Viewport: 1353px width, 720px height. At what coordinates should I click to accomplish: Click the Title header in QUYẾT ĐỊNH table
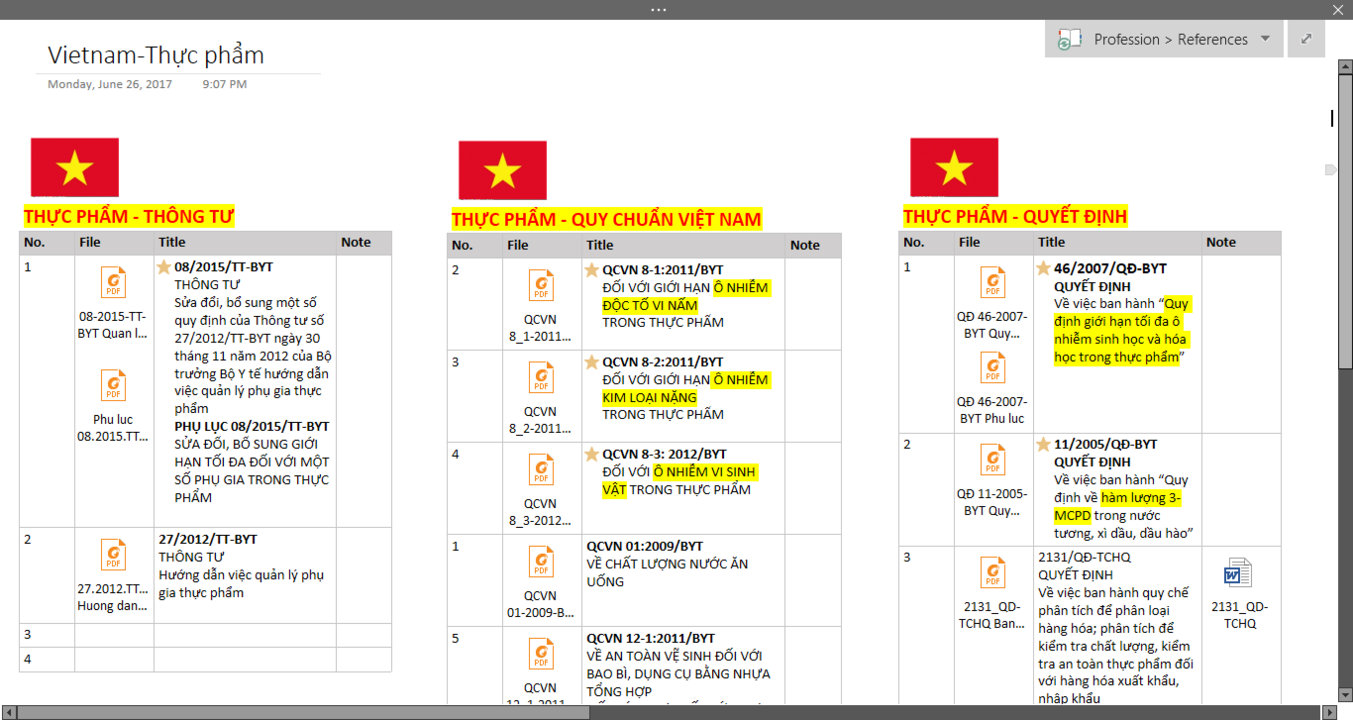(x=1051, y=242)
